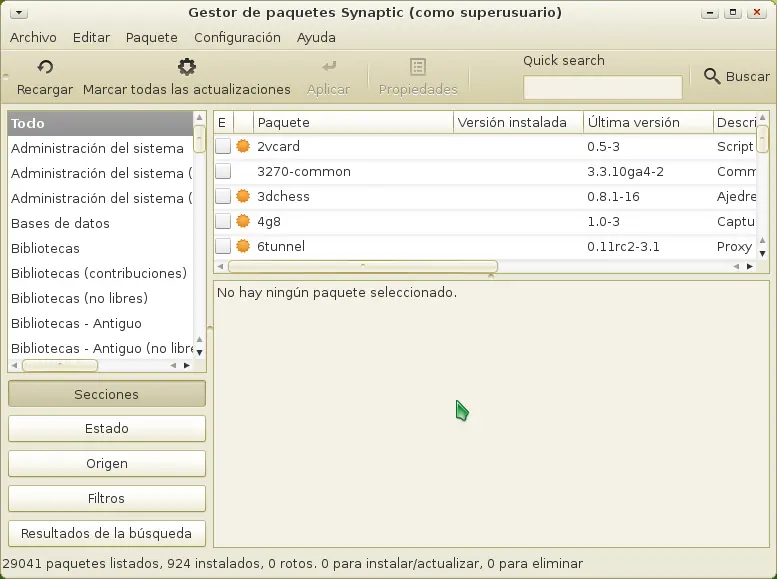777x579 pixels.
Task: Toggle the status checkbox for 6tunnel
Action: [223, 246]
